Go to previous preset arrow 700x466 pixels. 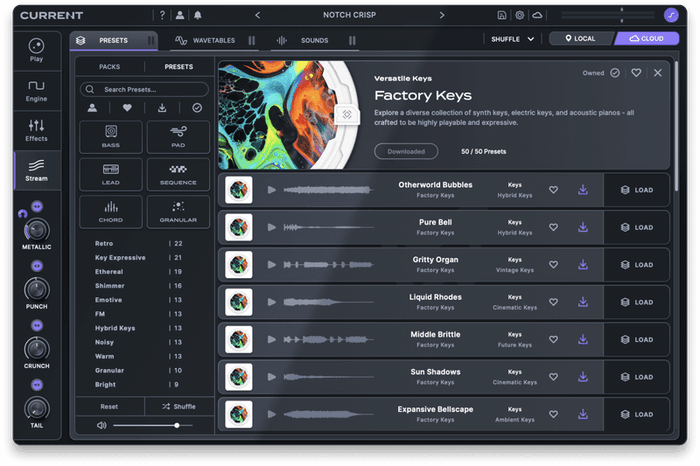click(258, 15)
